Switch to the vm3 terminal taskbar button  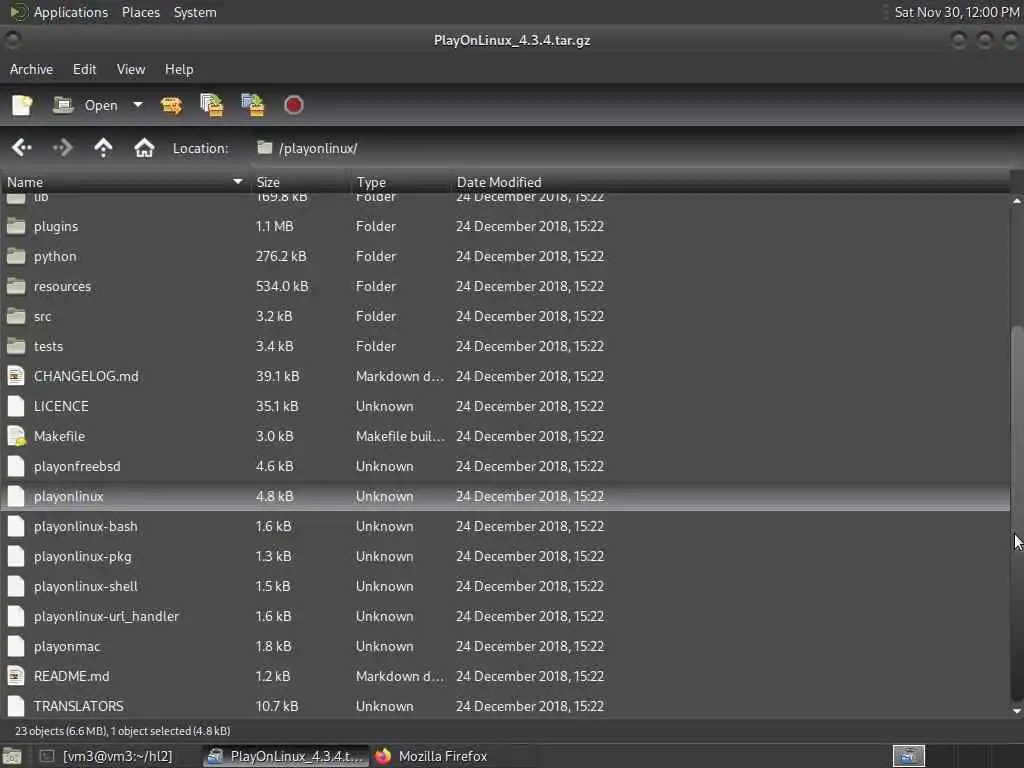point(108,756)
